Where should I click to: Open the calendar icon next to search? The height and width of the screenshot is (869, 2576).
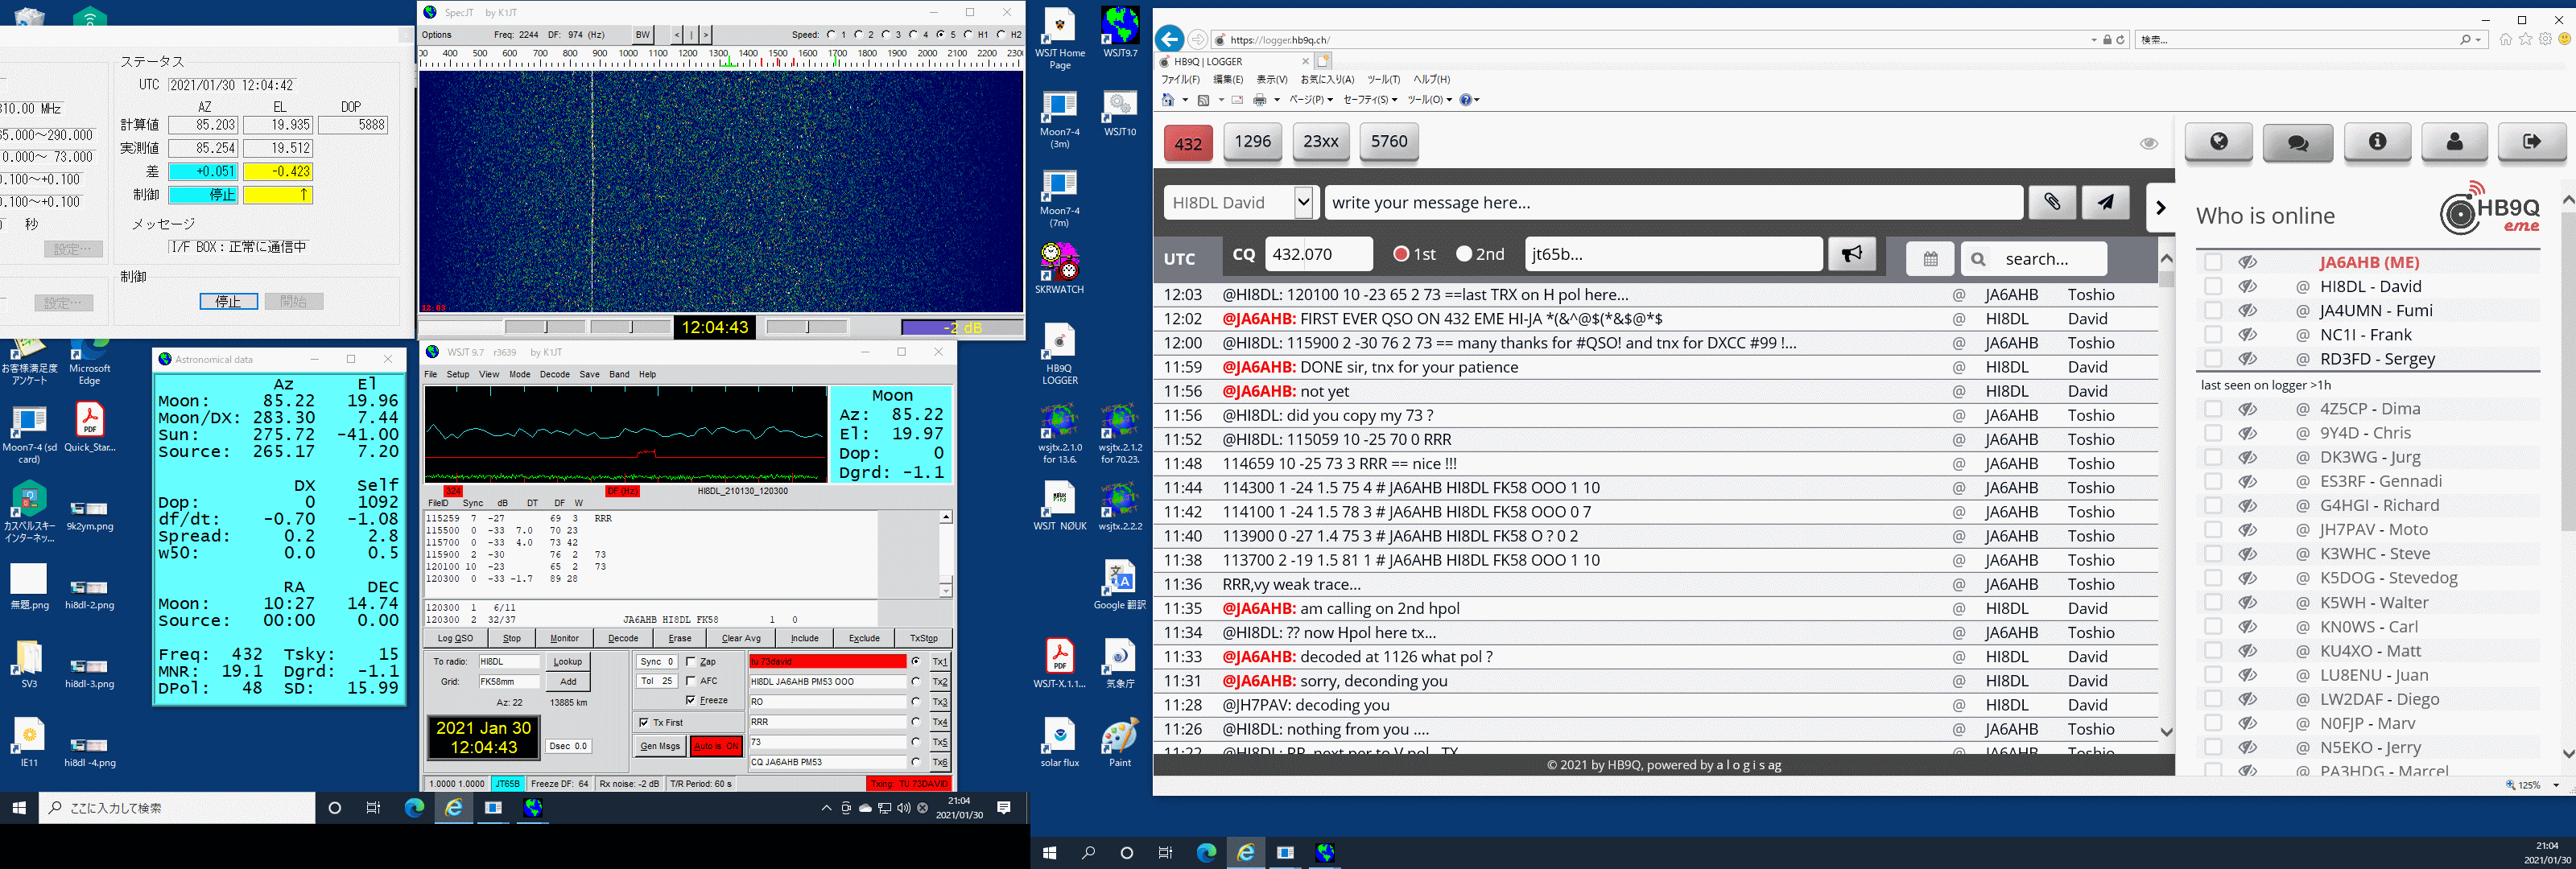click(x=1930, y=259)
